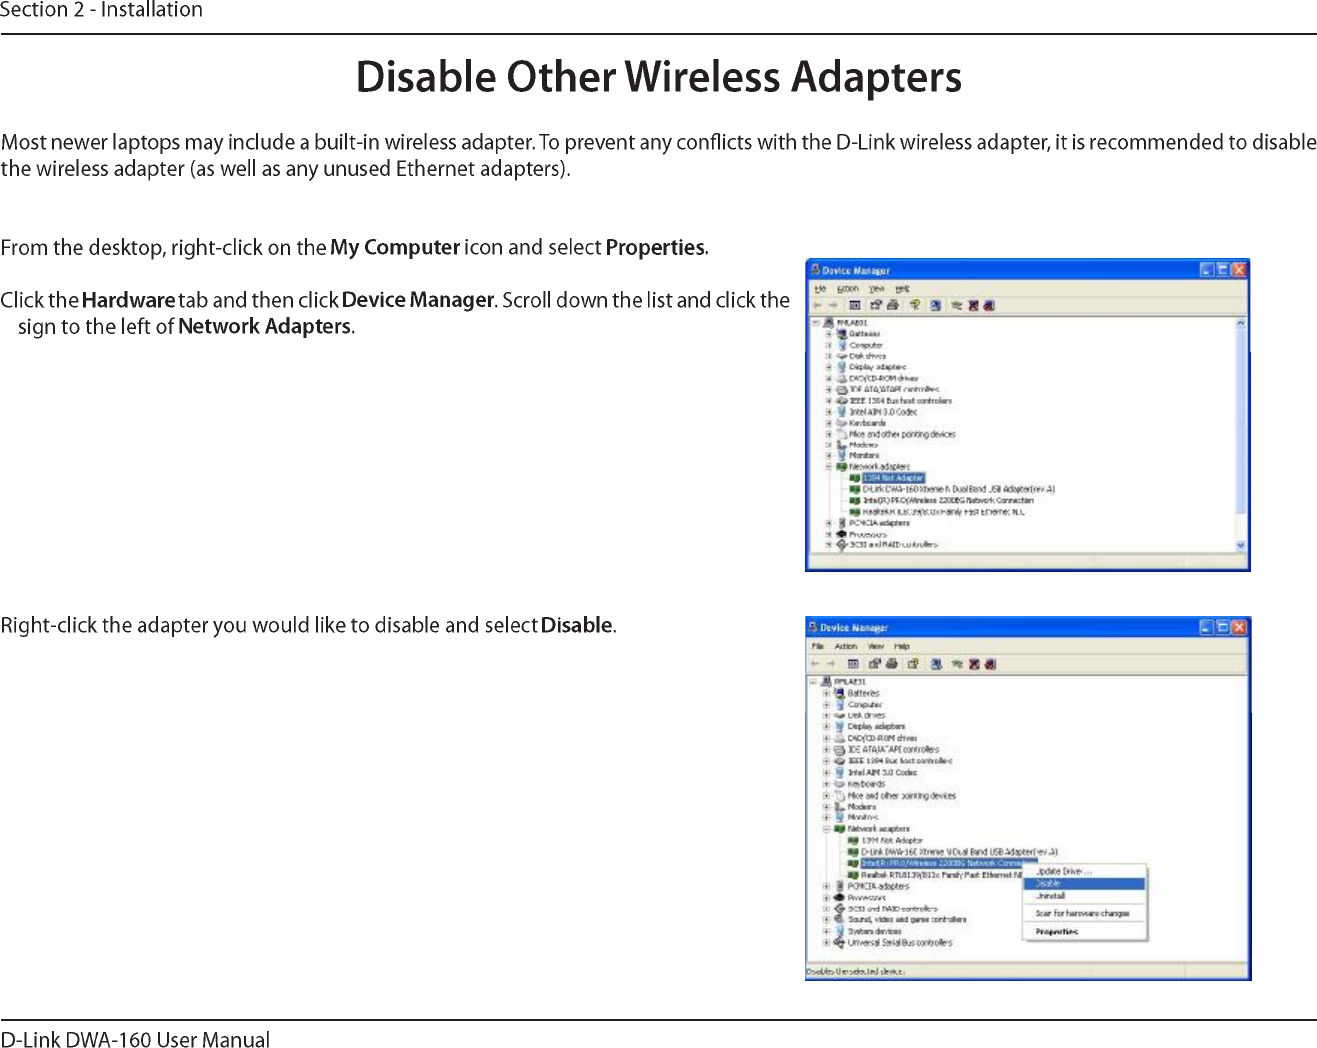
Task: Click DVD/CD-ROM drives icon in upper window tree
Action: (842, 379)
